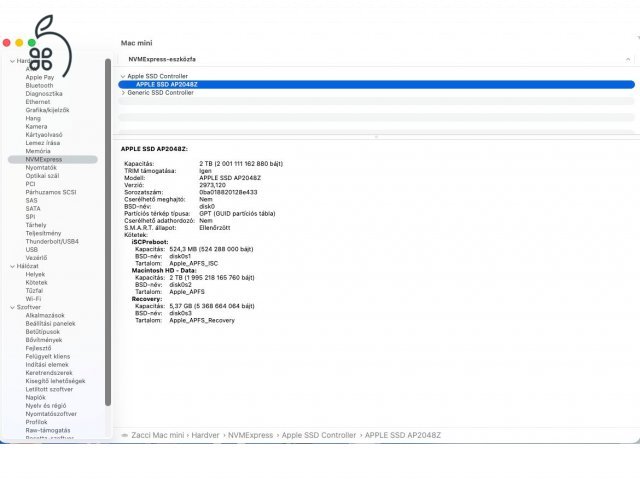Open Grafika/kijelzők in the sidebar
Screen dimensions: 640x480
tap(47, 110)
